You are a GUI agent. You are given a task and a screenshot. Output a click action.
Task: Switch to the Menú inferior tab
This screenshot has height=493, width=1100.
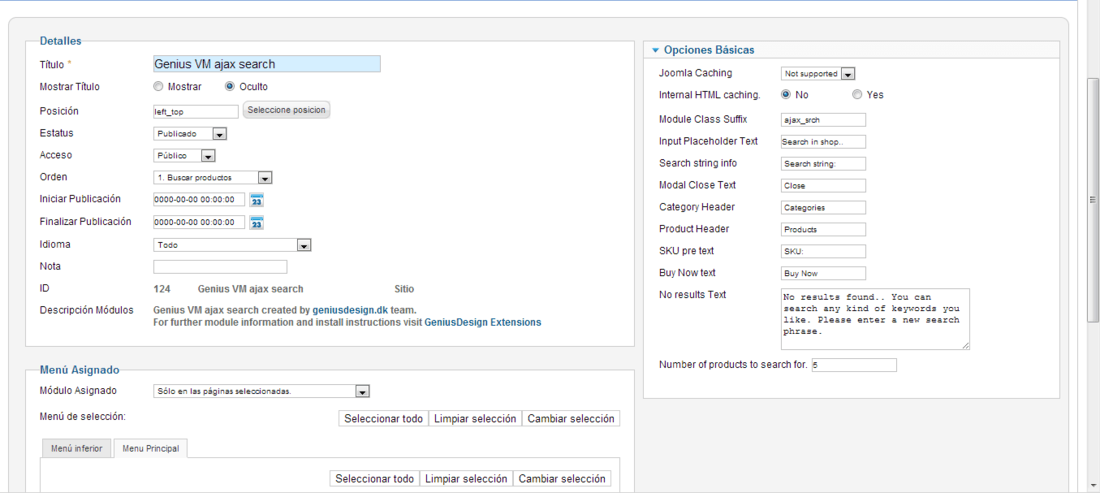coord(76,448)
